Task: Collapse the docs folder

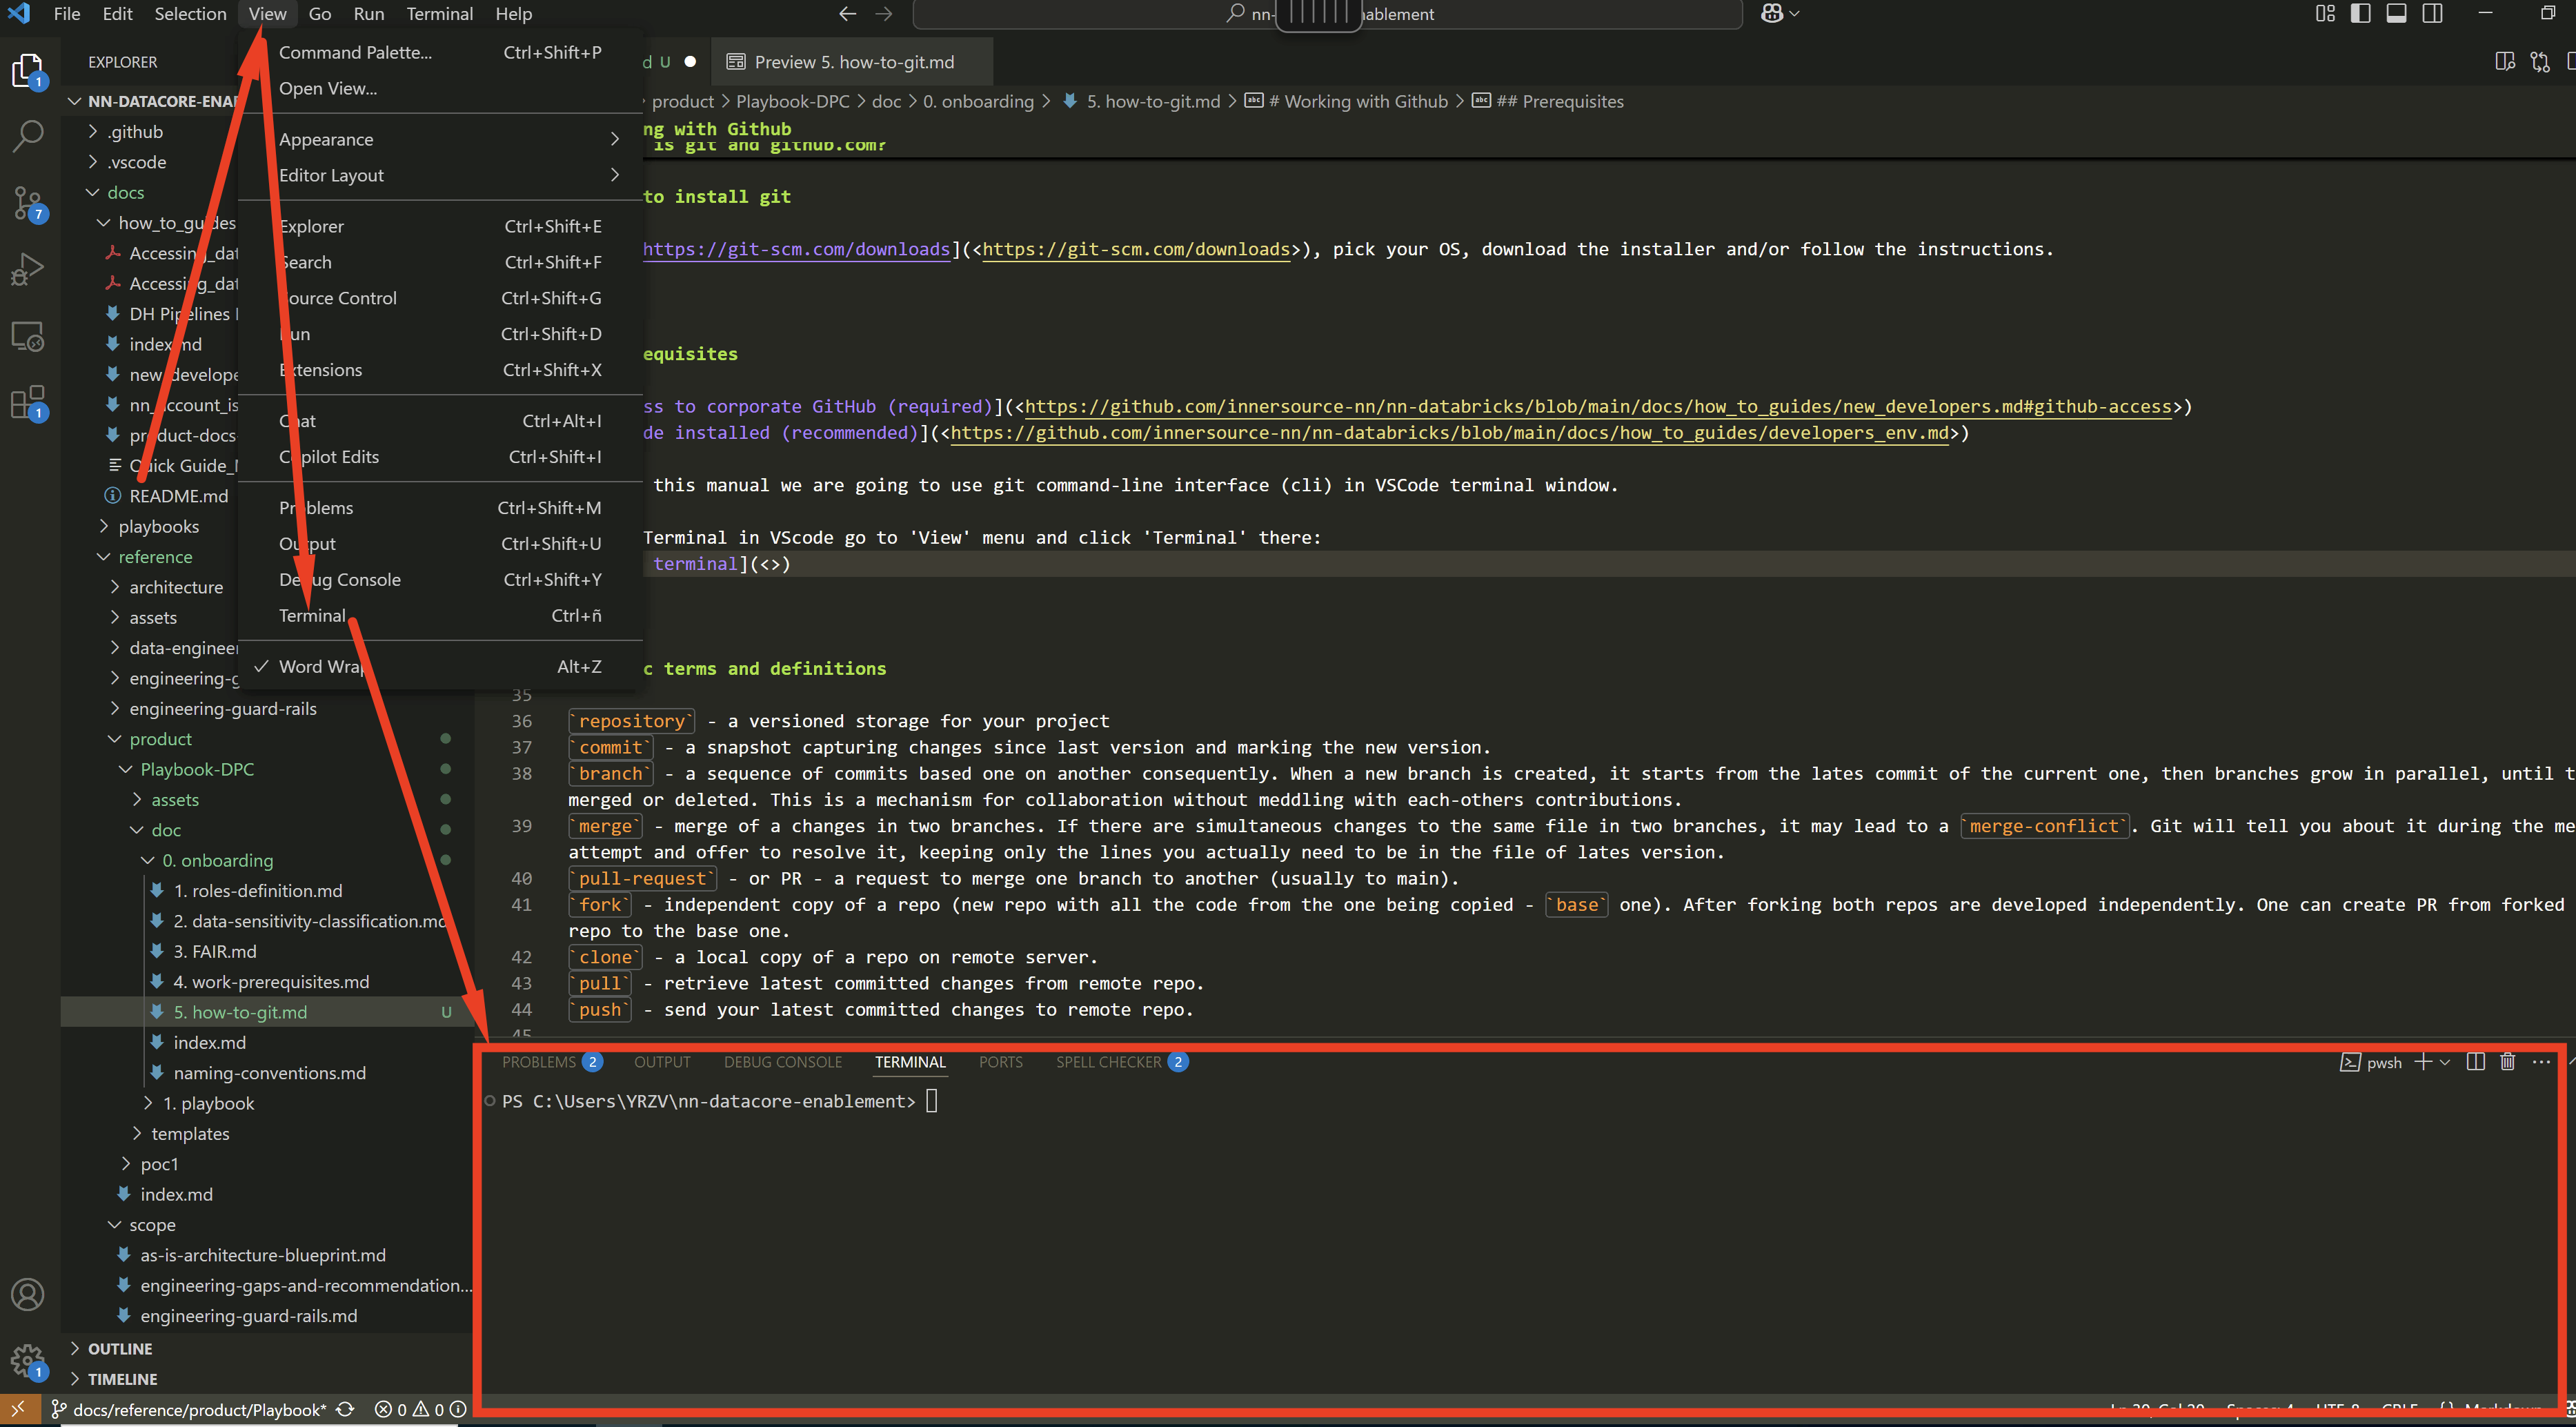Action: [x=125, y=192]
